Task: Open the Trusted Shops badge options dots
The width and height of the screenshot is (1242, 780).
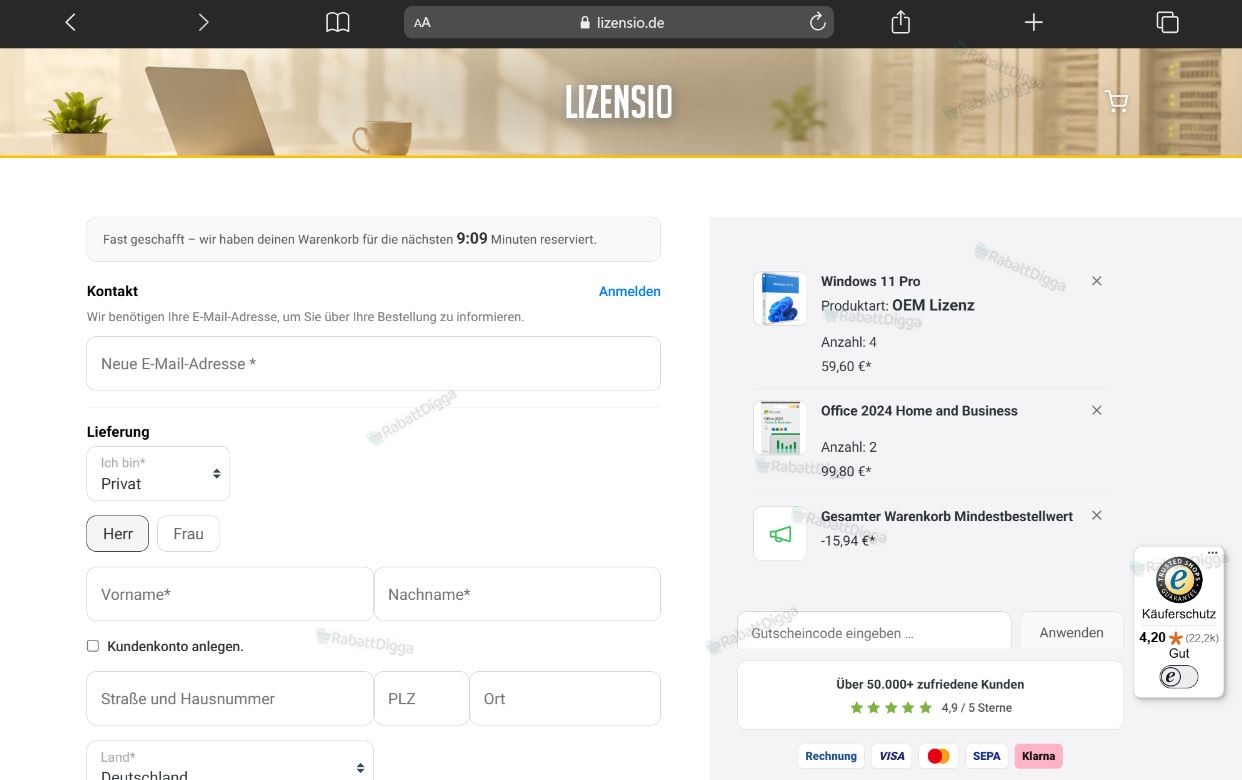Action: click(1213, 553)
